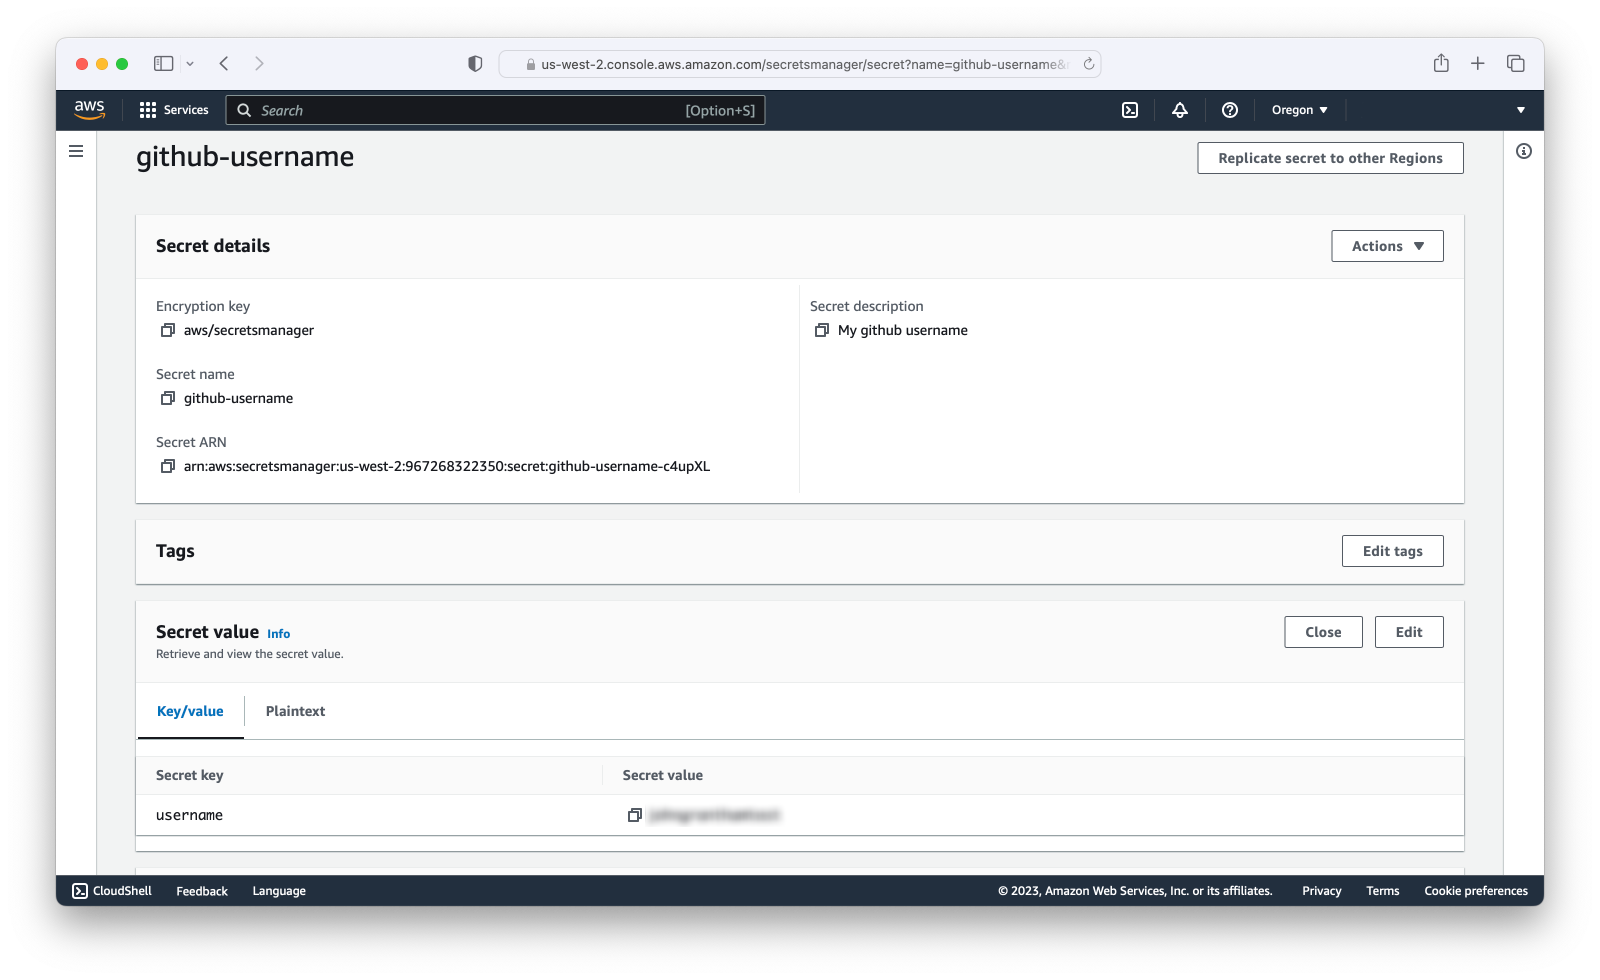Select the username secret key cell
Screen dimensions: 1600x980
click(189, 815)
